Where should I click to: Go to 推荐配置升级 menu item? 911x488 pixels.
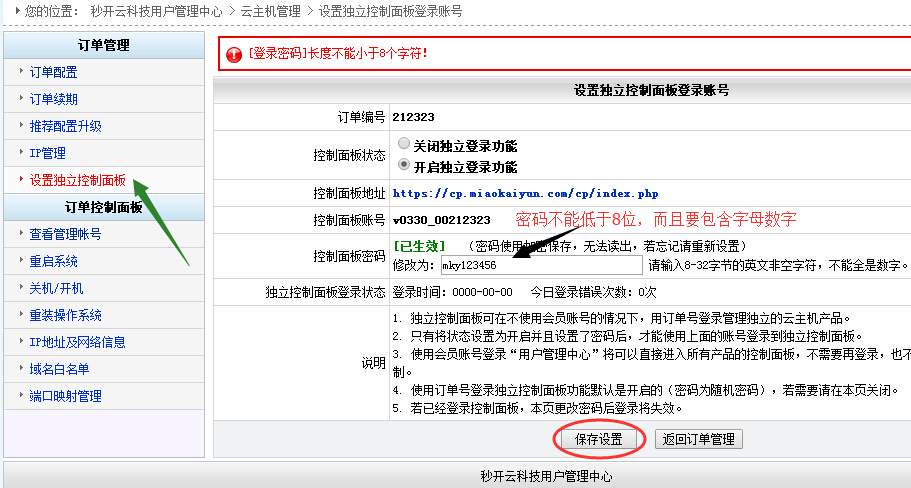point(65,126)
